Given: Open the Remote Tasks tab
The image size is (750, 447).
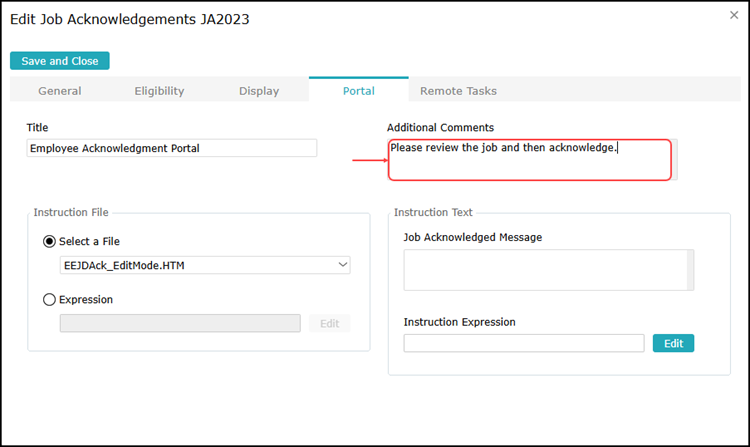Looking at the screenshot, I should 458,91.
